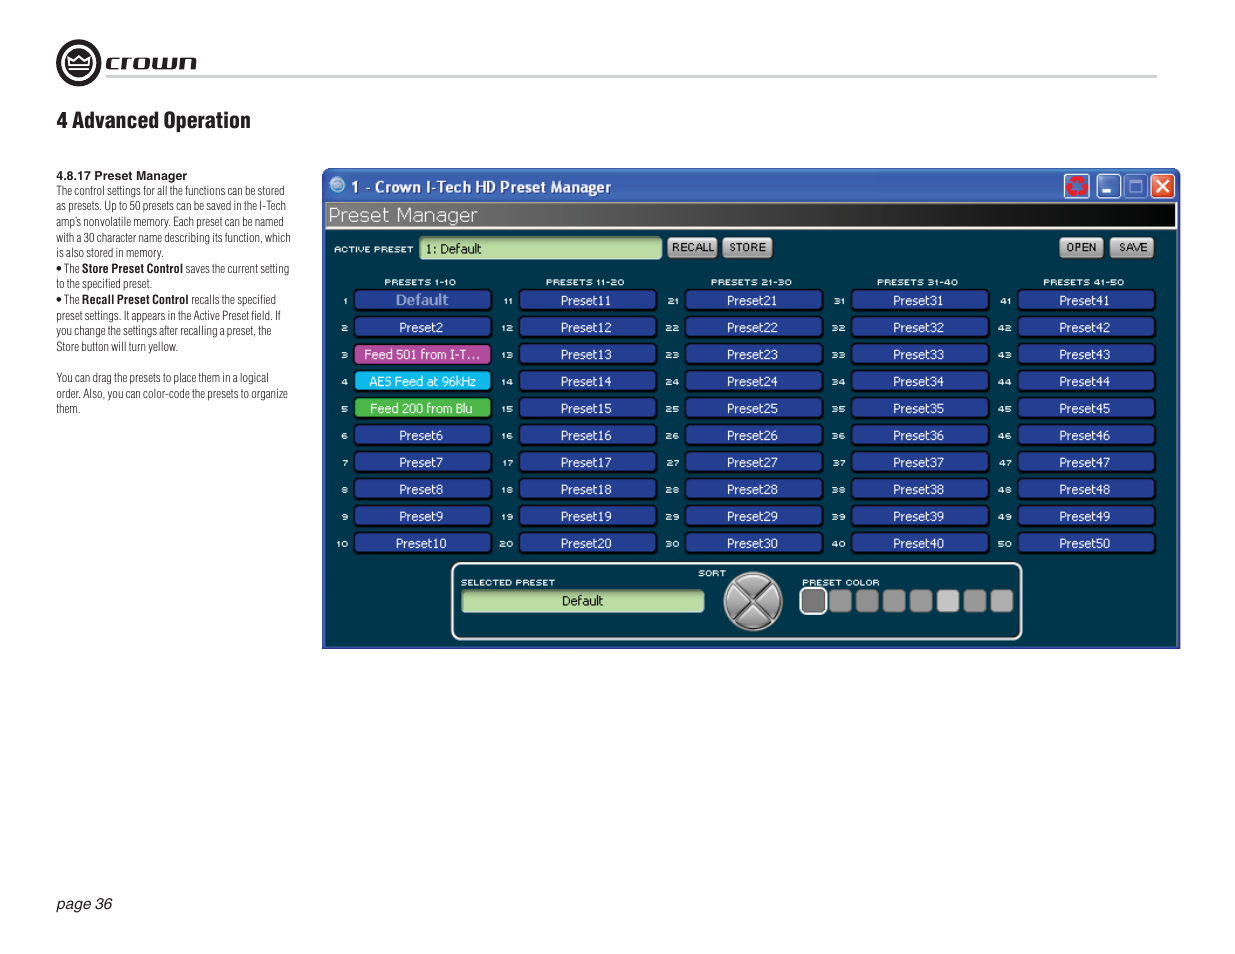1235x954 pixels.
Task: Select Preset10 button
Action: pos(422,543)
